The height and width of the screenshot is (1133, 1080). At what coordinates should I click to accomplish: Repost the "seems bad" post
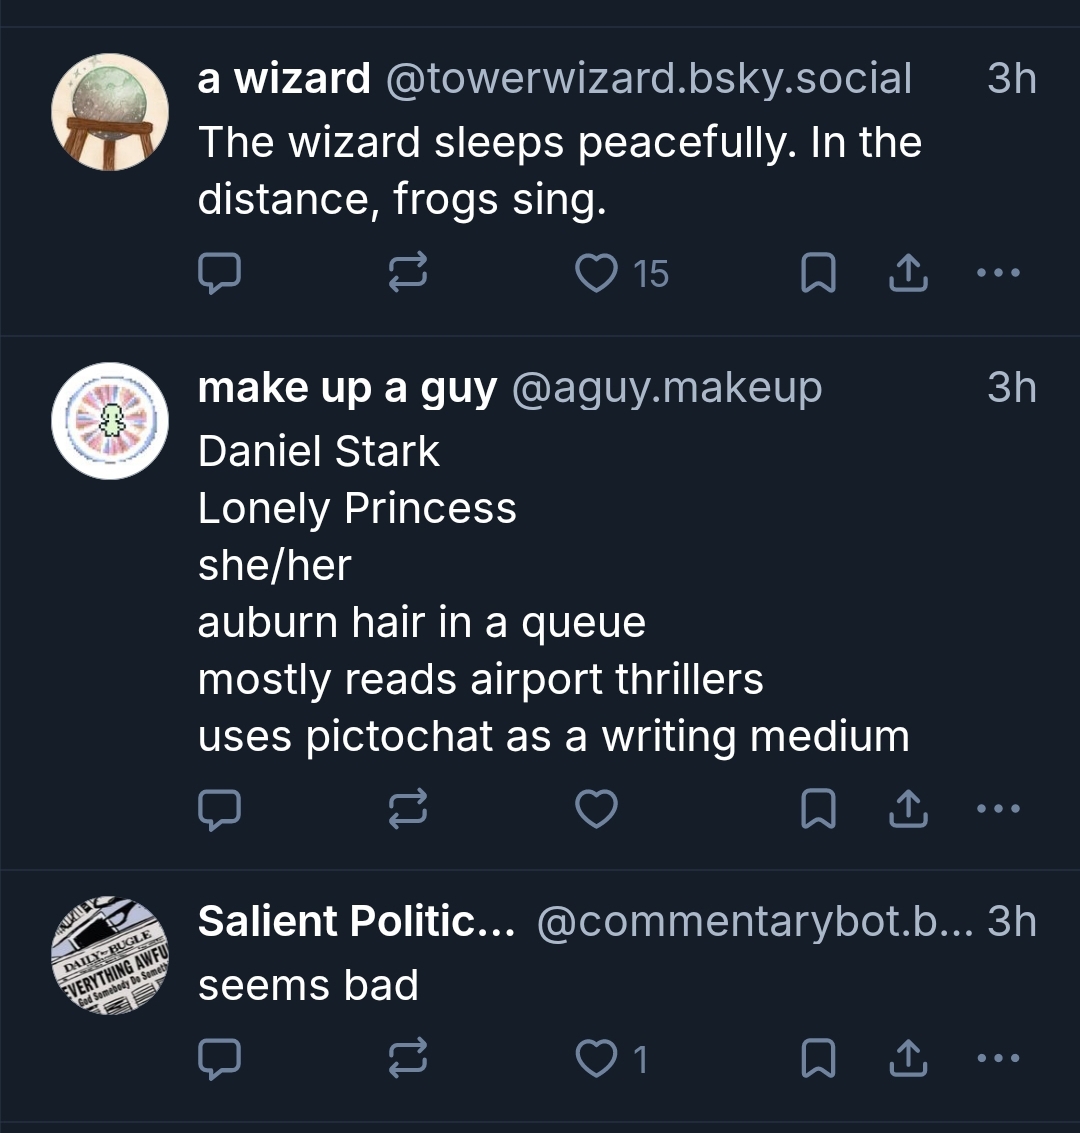pyautogui.click(x=408, y=1058)
